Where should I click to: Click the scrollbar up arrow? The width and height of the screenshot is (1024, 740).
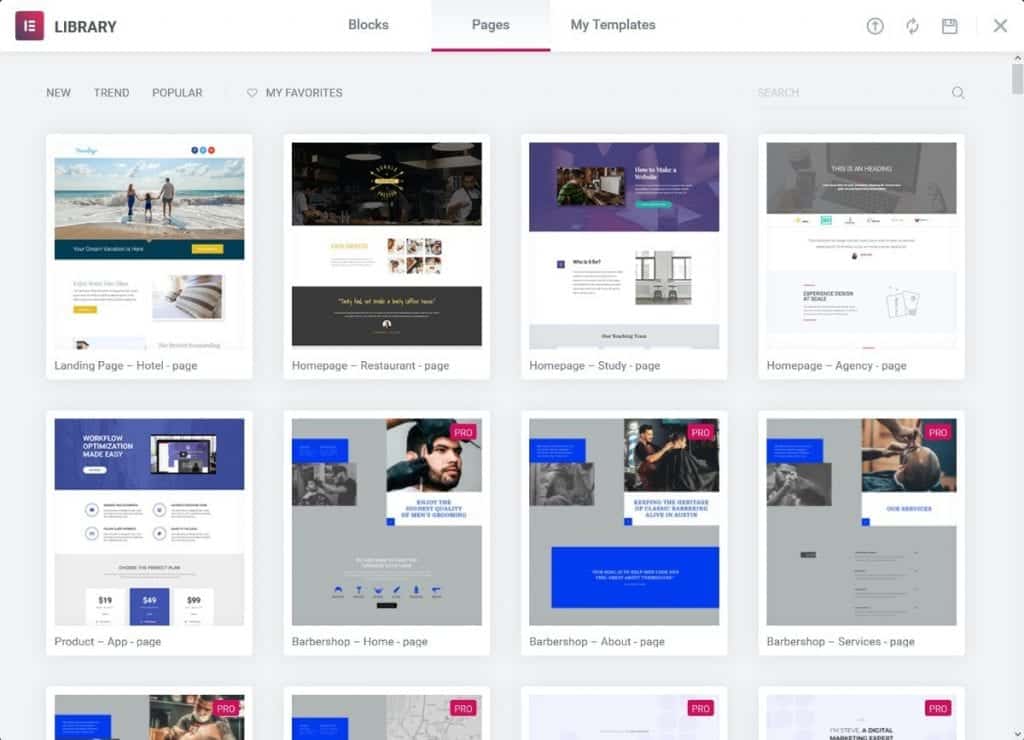pos(1017,58)
